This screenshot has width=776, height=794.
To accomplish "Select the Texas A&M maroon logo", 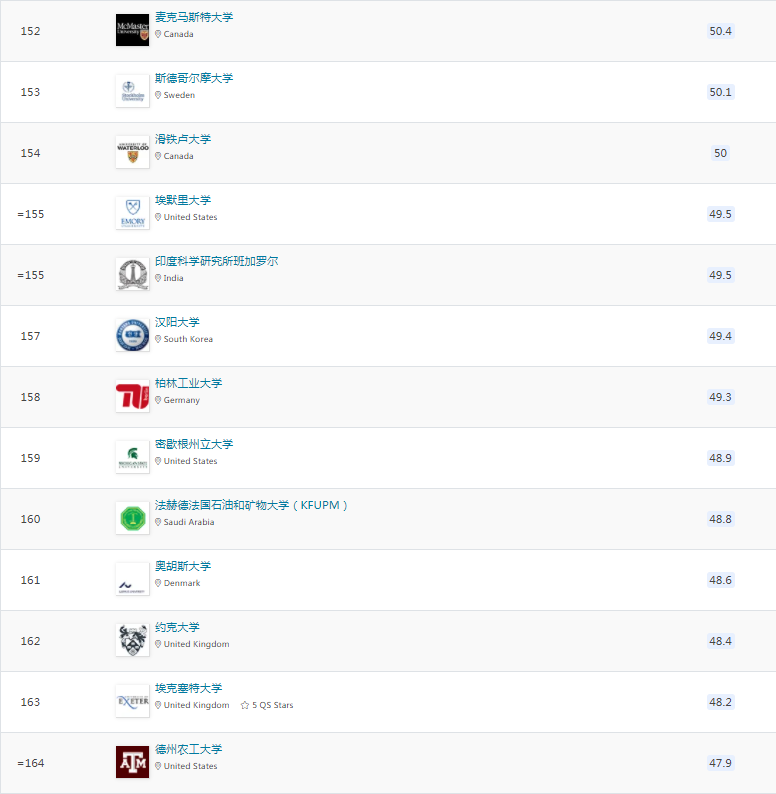I will tap(132, 762).
